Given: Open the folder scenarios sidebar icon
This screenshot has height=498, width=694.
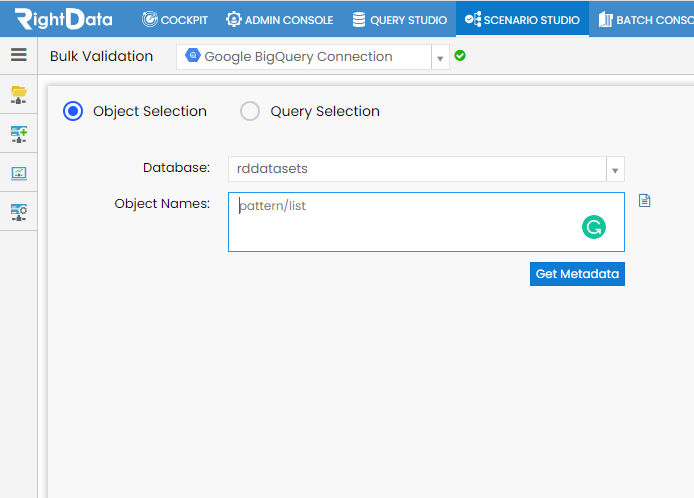Looking at the screenshot, I should point(19,95).
